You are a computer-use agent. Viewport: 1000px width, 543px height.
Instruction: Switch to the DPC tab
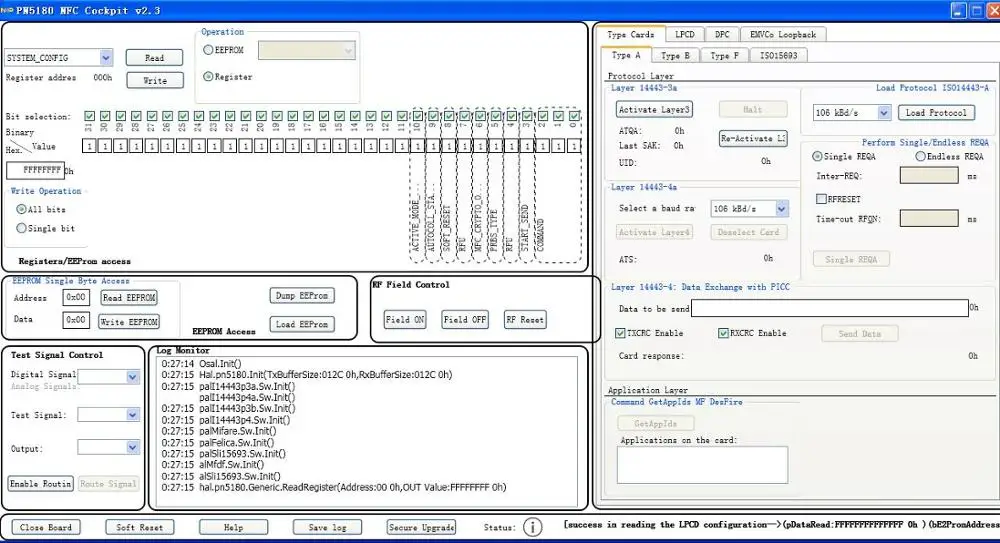coord(722,34)
